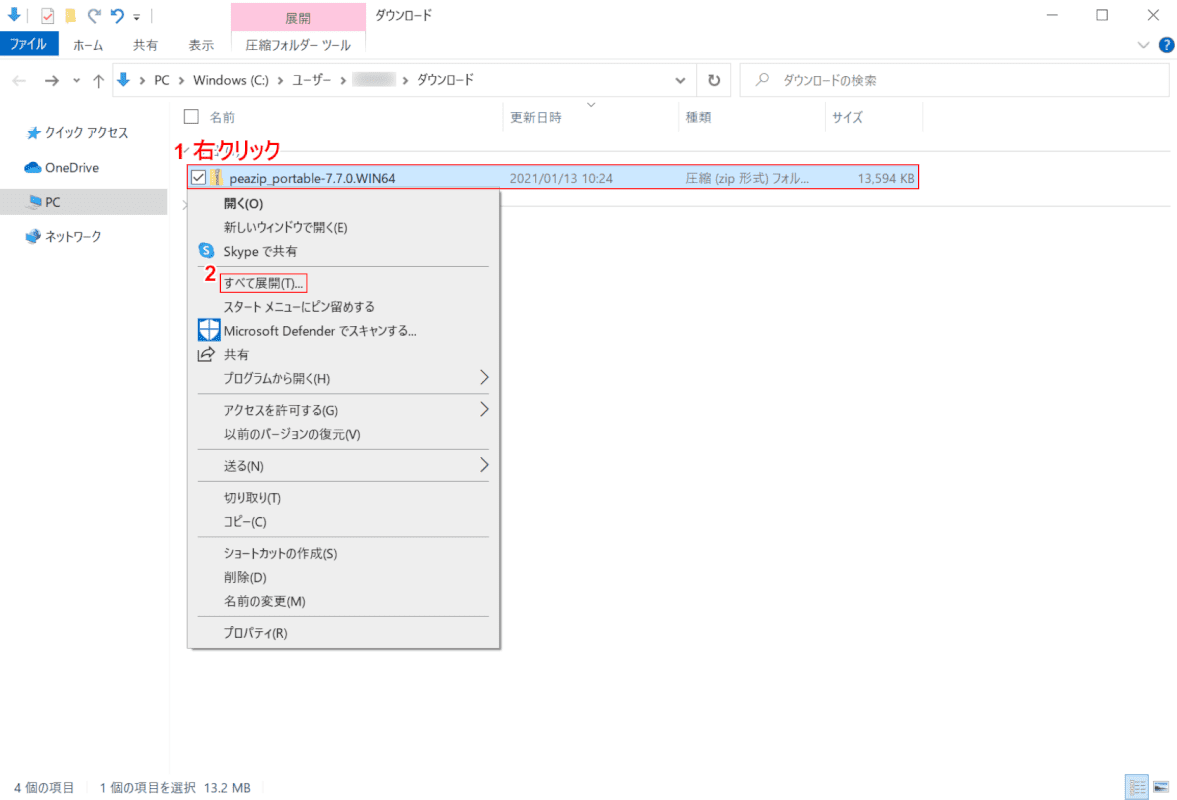
Task: Sort by the 更新日時 column header
Action: 536,117
